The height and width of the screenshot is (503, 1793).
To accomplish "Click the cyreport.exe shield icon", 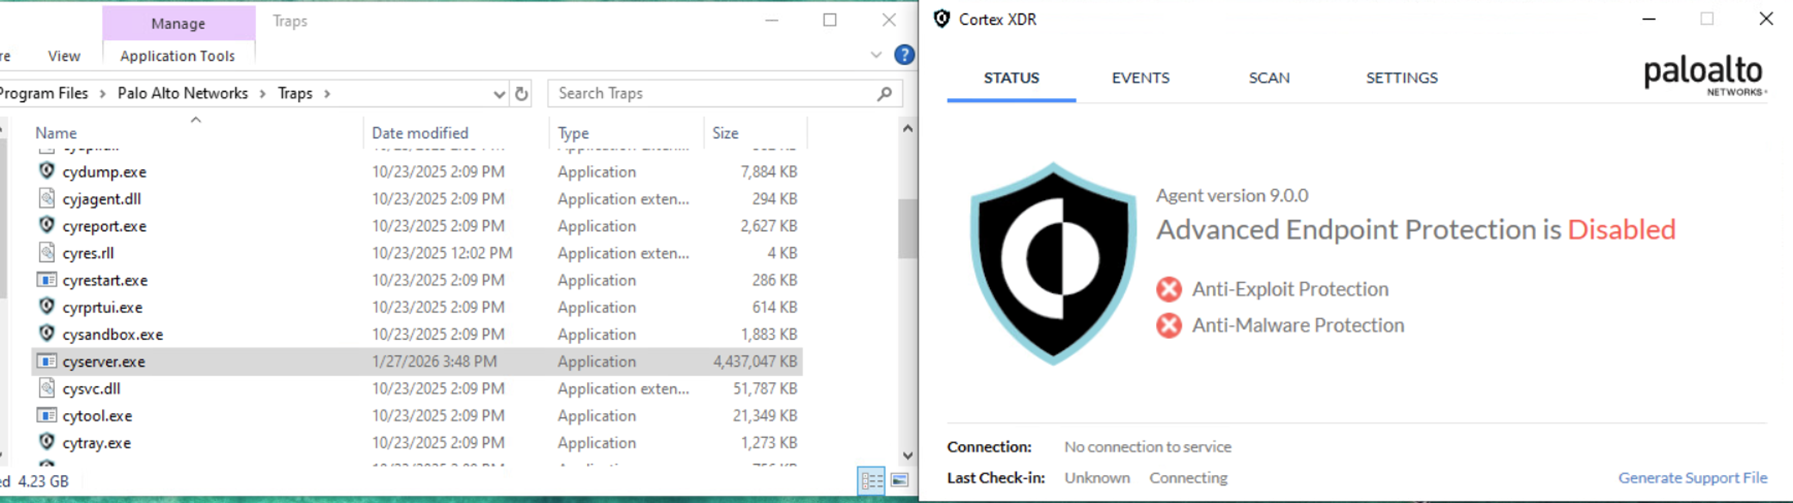I will click(46, 225).
